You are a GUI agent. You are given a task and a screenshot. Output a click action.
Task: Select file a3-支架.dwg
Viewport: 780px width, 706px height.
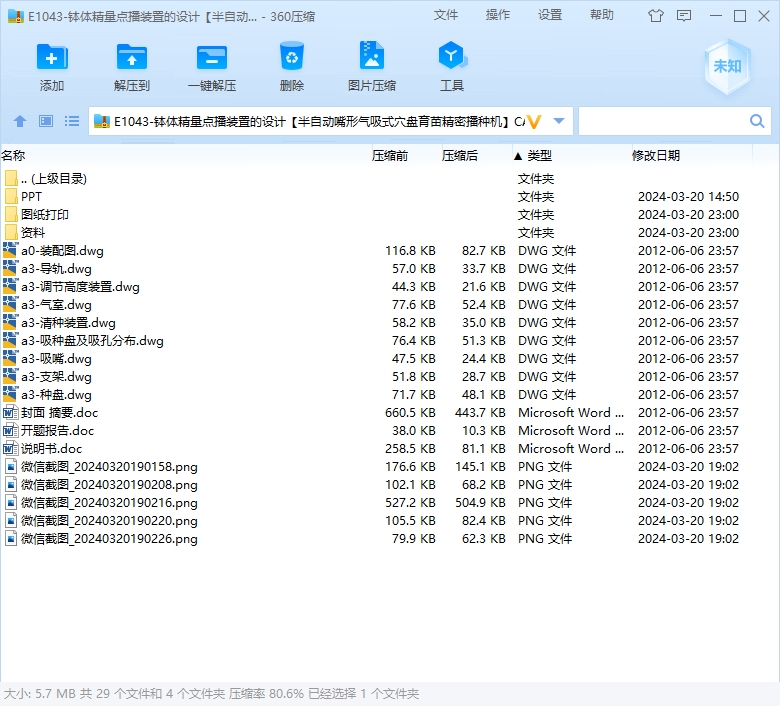point(56,377)
